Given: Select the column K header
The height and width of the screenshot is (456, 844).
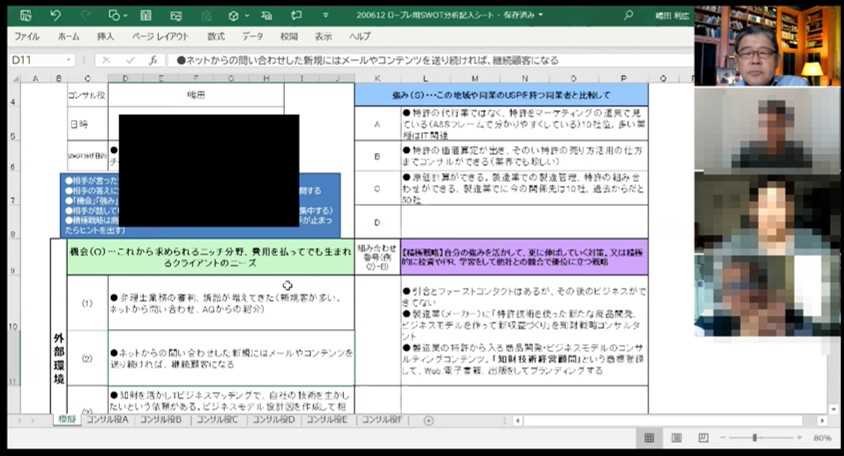Looking at the screenshot, I should coord(377,78).
